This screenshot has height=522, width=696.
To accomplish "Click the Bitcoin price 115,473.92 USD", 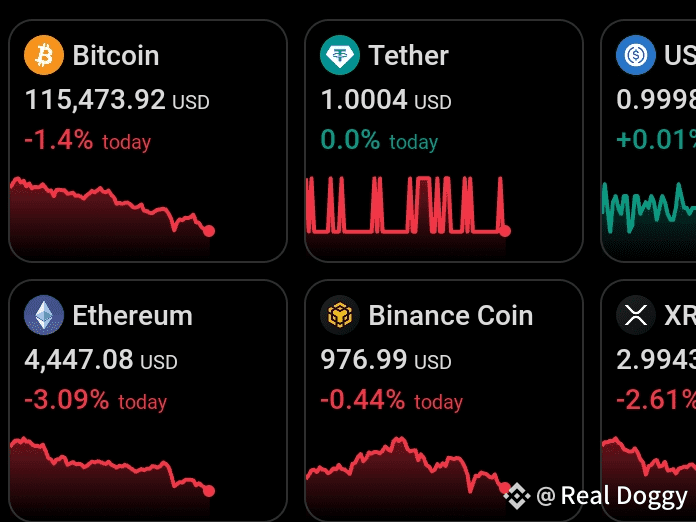I will point(117,100).
